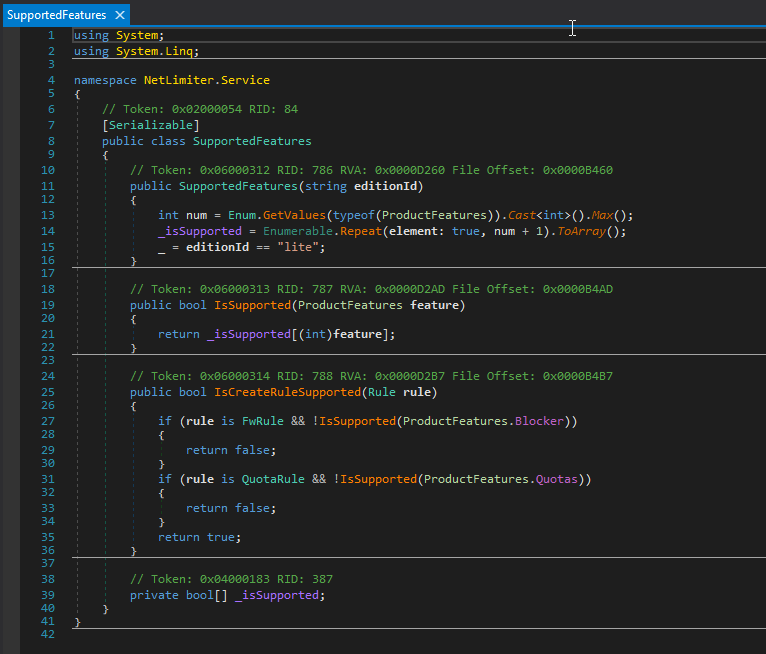Screen dimensions: 766x654
Task: Click the feature parameter on line 19
Action: pos(434,305)
